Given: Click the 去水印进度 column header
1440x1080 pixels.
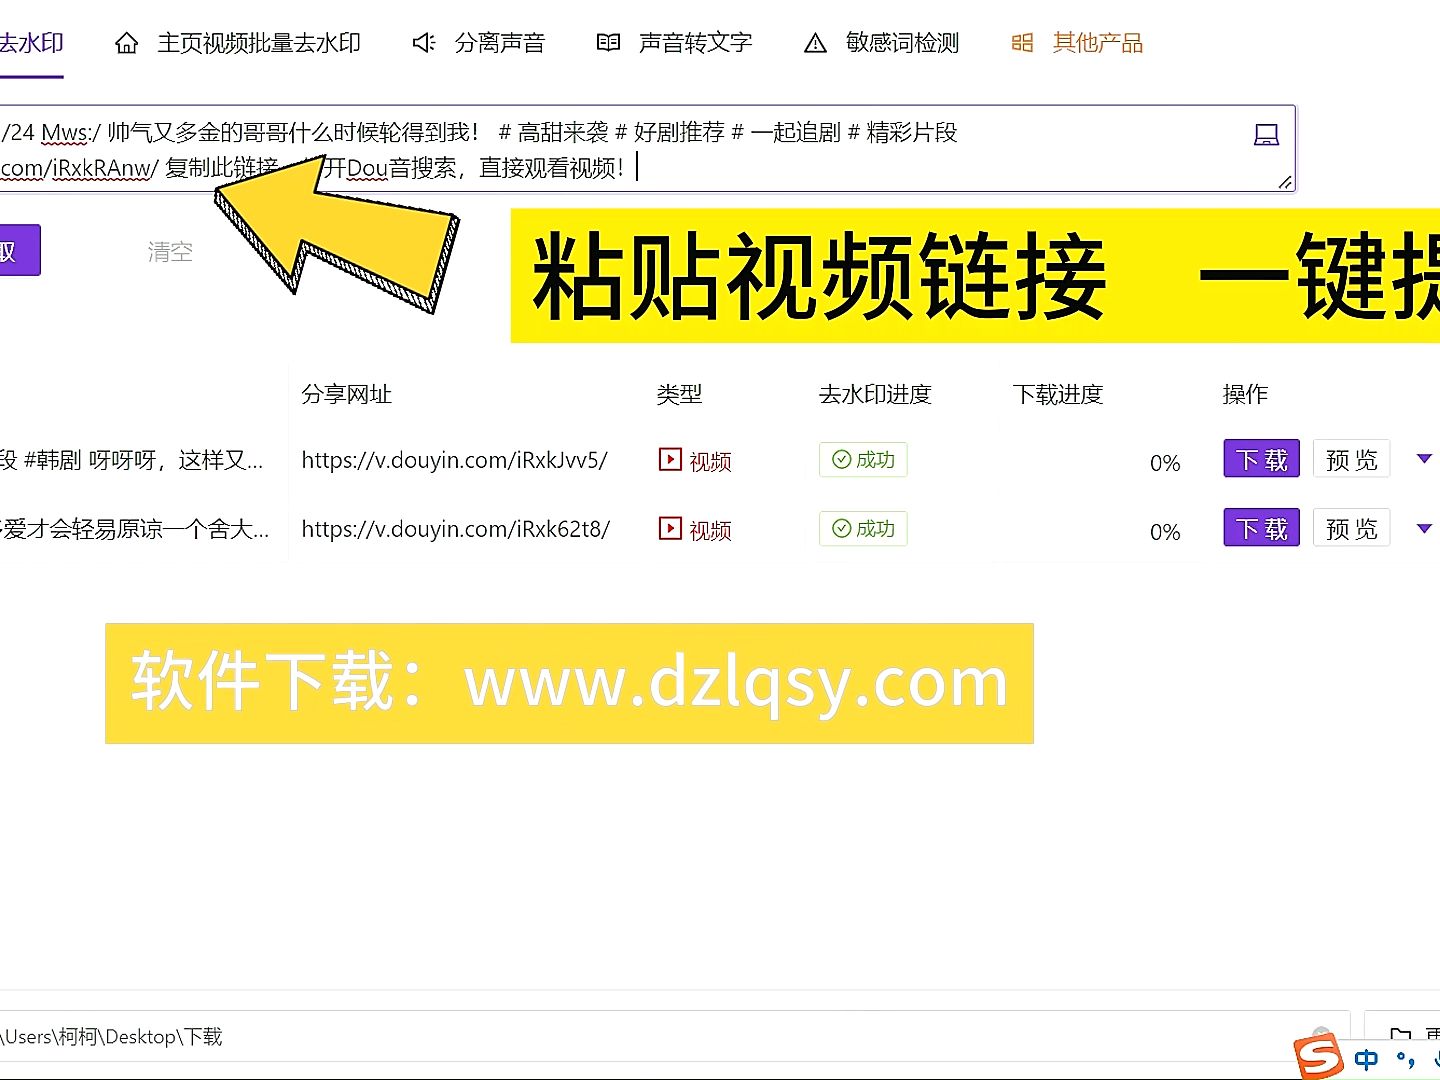Looking at the screenshot, I should pos(875,394).
